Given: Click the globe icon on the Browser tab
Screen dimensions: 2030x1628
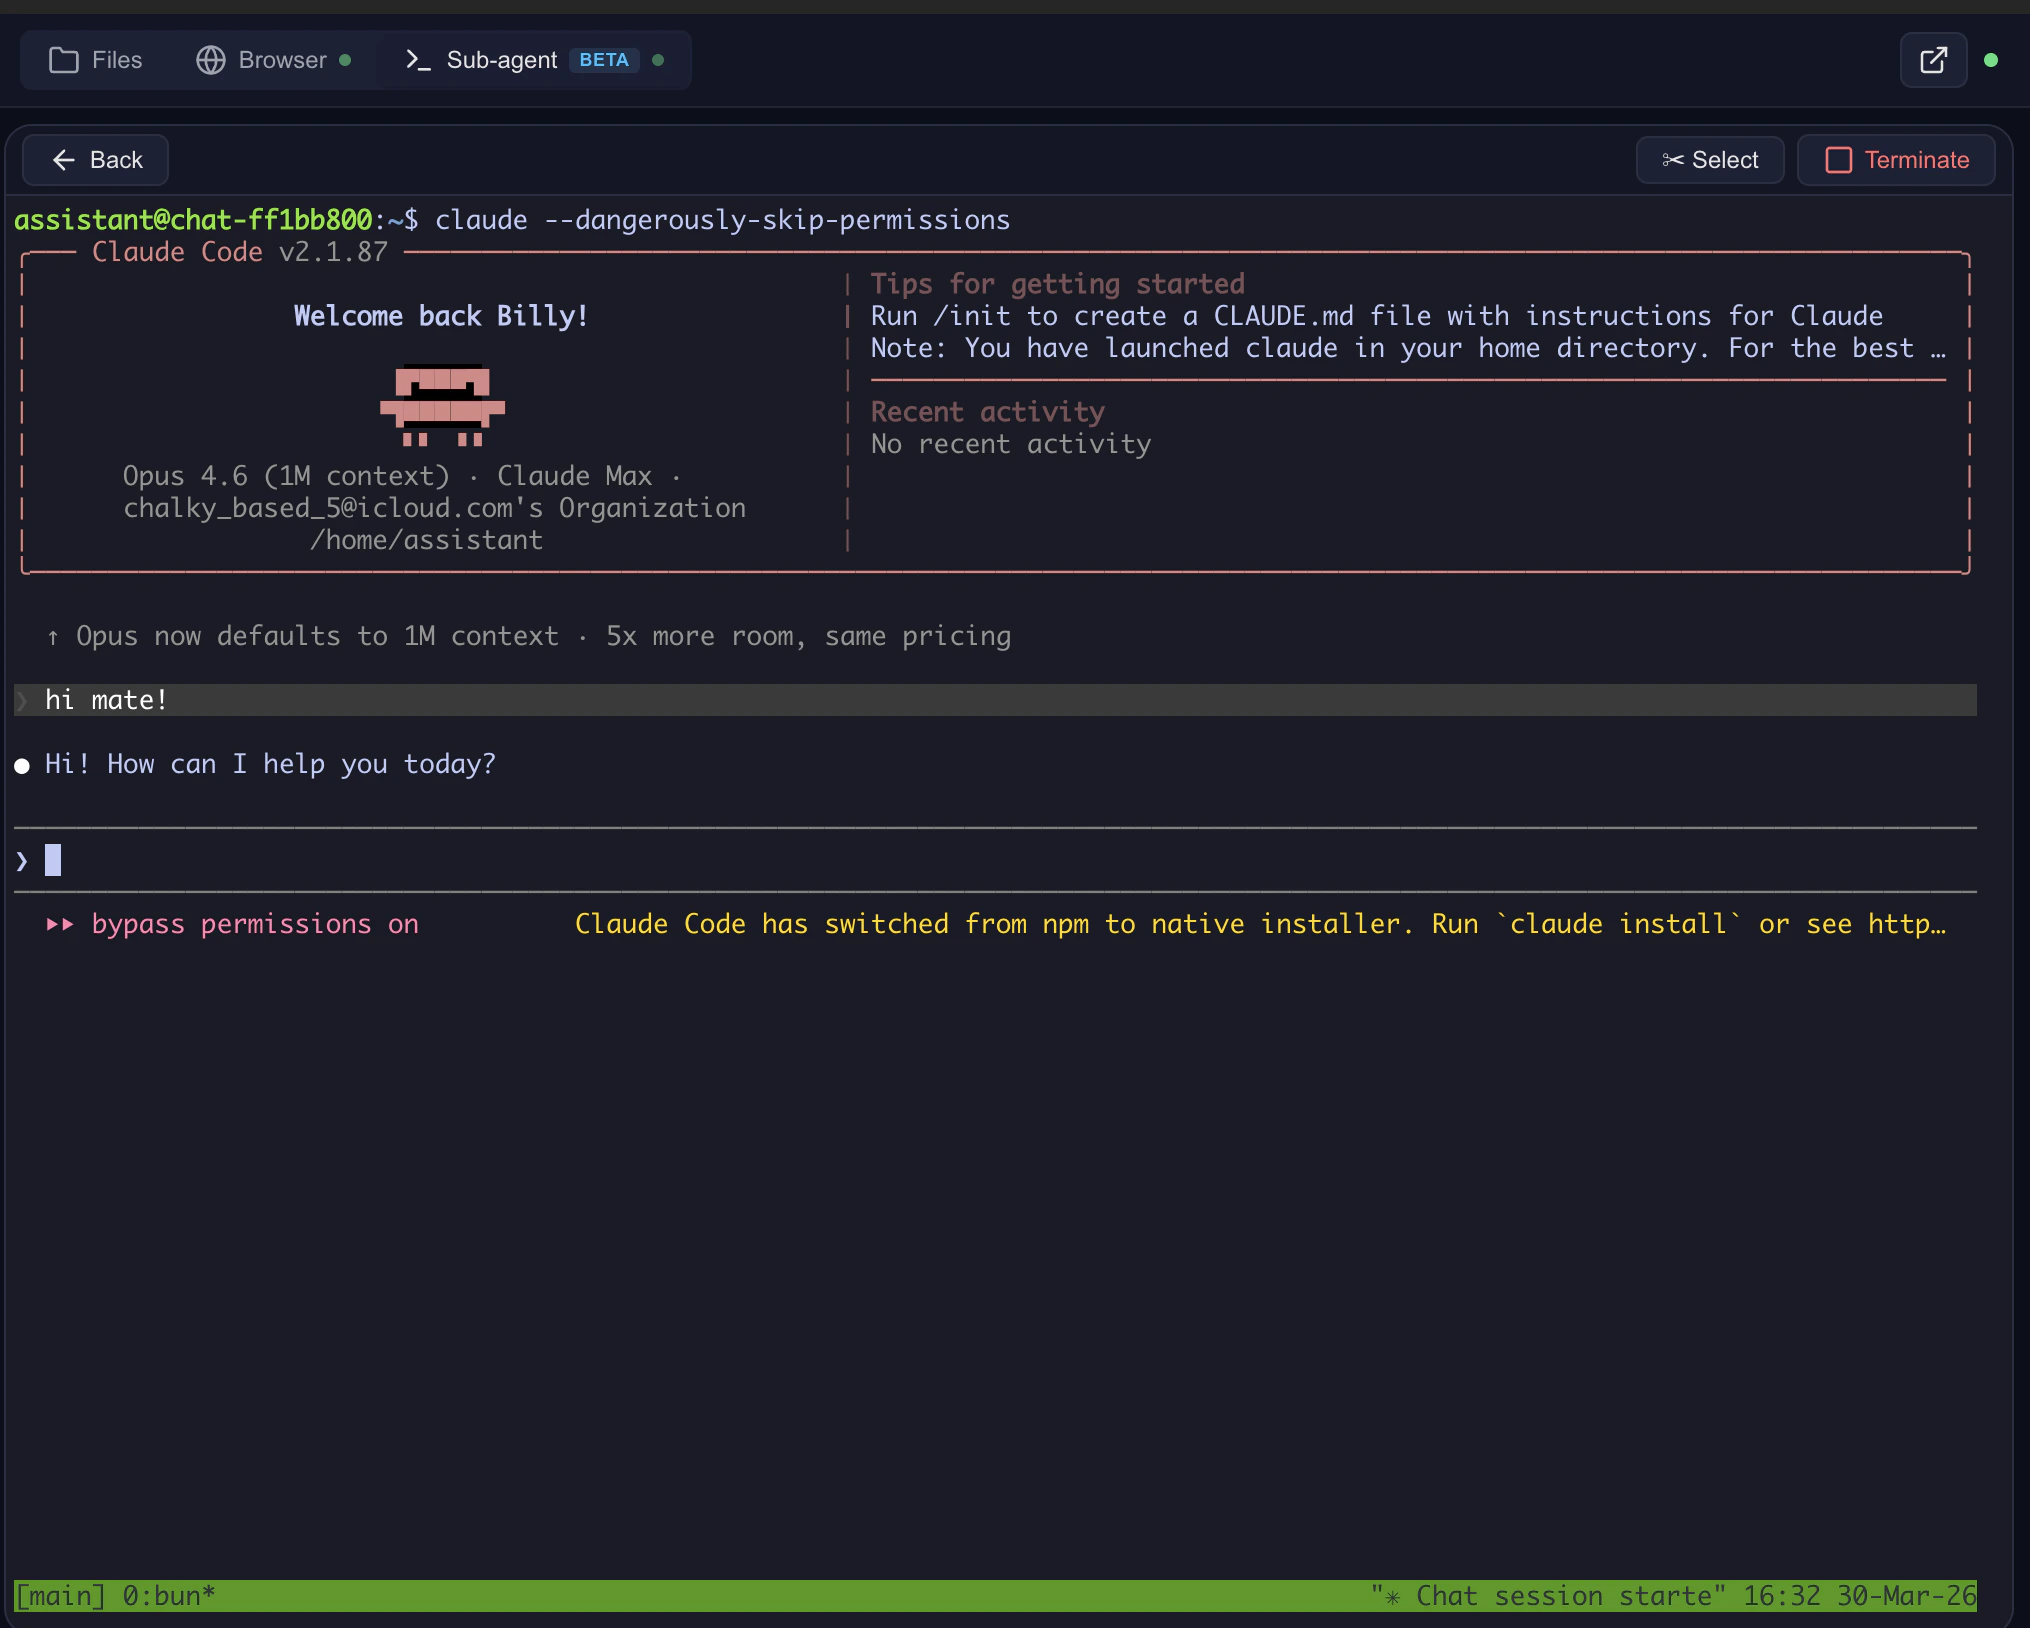Looking at the screenshot, I should tap(210, 60).
